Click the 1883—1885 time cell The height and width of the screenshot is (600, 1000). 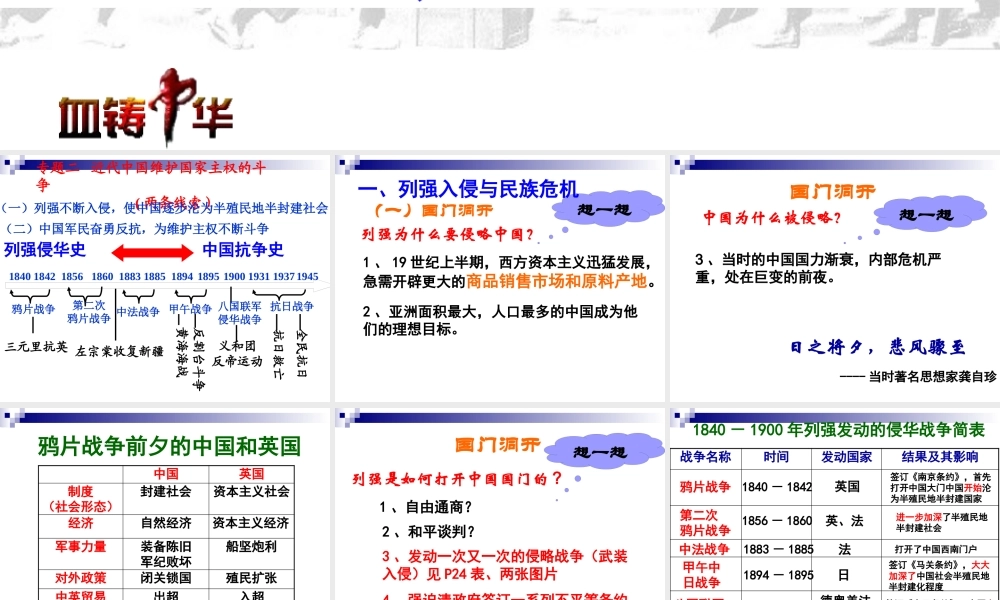[777, 549]
